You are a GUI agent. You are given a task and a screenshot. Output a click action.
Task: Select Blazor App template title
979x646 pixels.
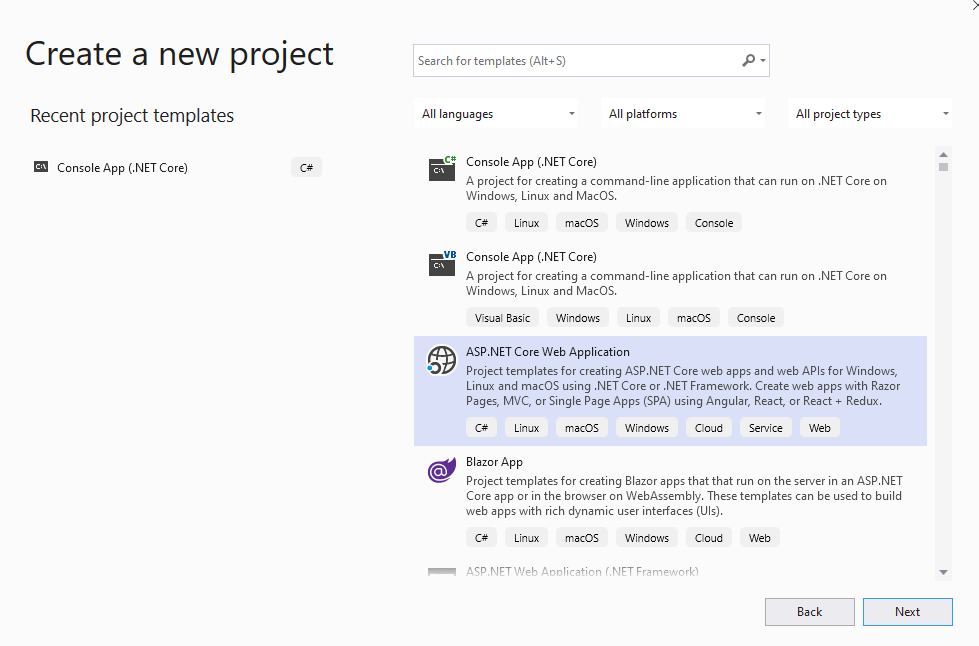click(494, 462)
